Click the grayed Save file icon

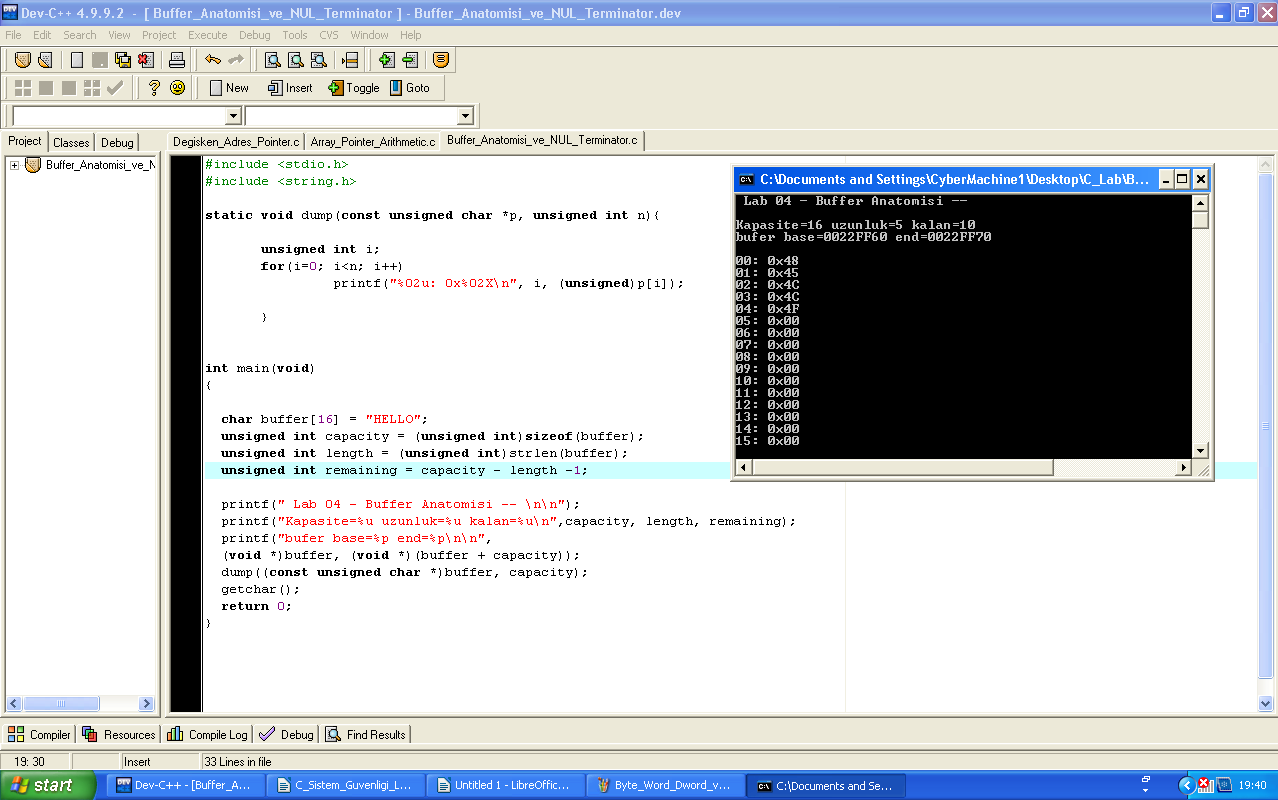pos(100,60)
